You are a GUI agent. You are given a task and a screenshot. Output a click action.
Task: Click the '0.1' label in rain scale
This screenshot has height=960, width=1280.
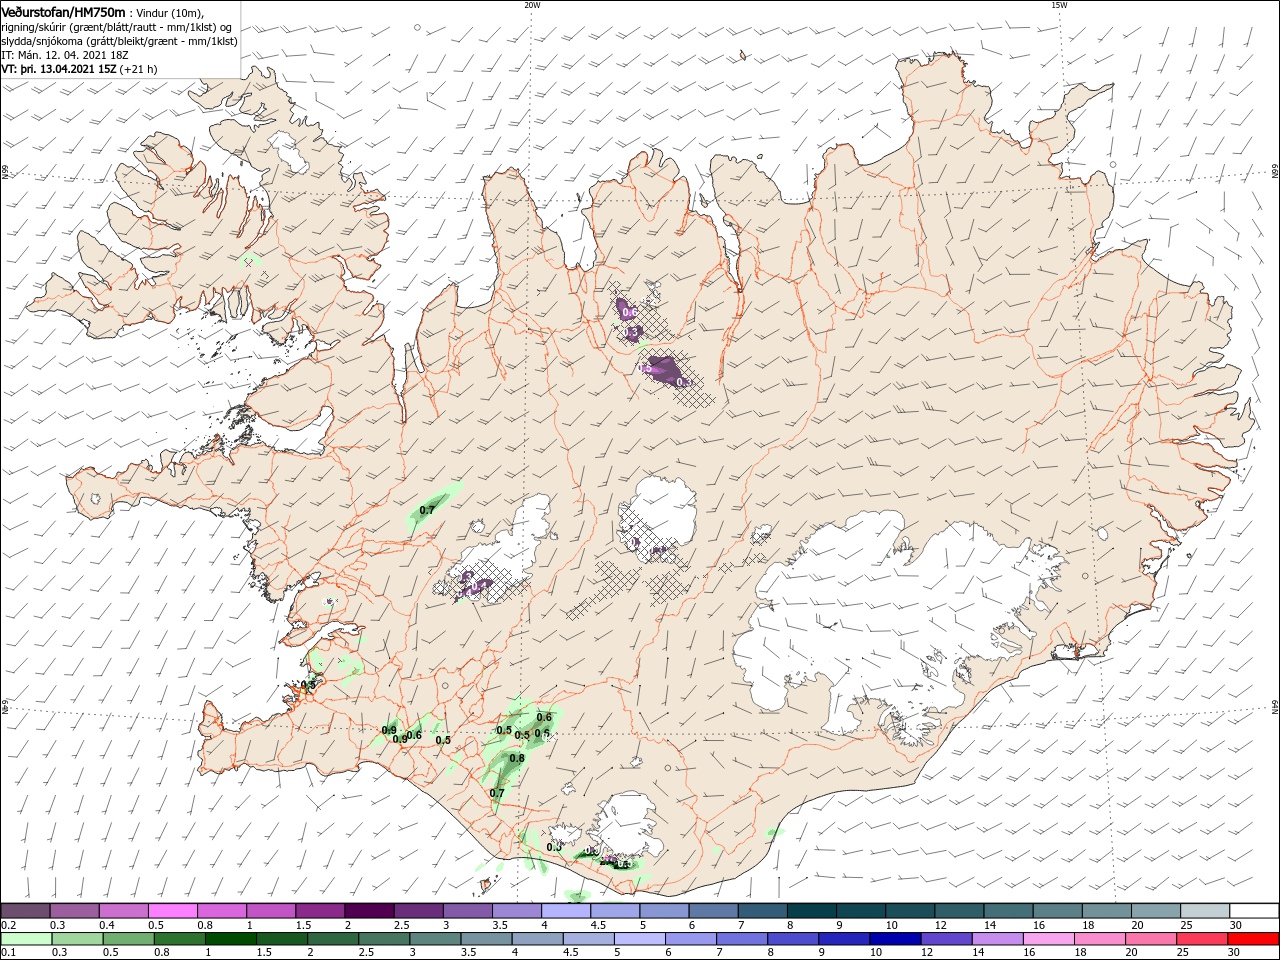(8, 953)
